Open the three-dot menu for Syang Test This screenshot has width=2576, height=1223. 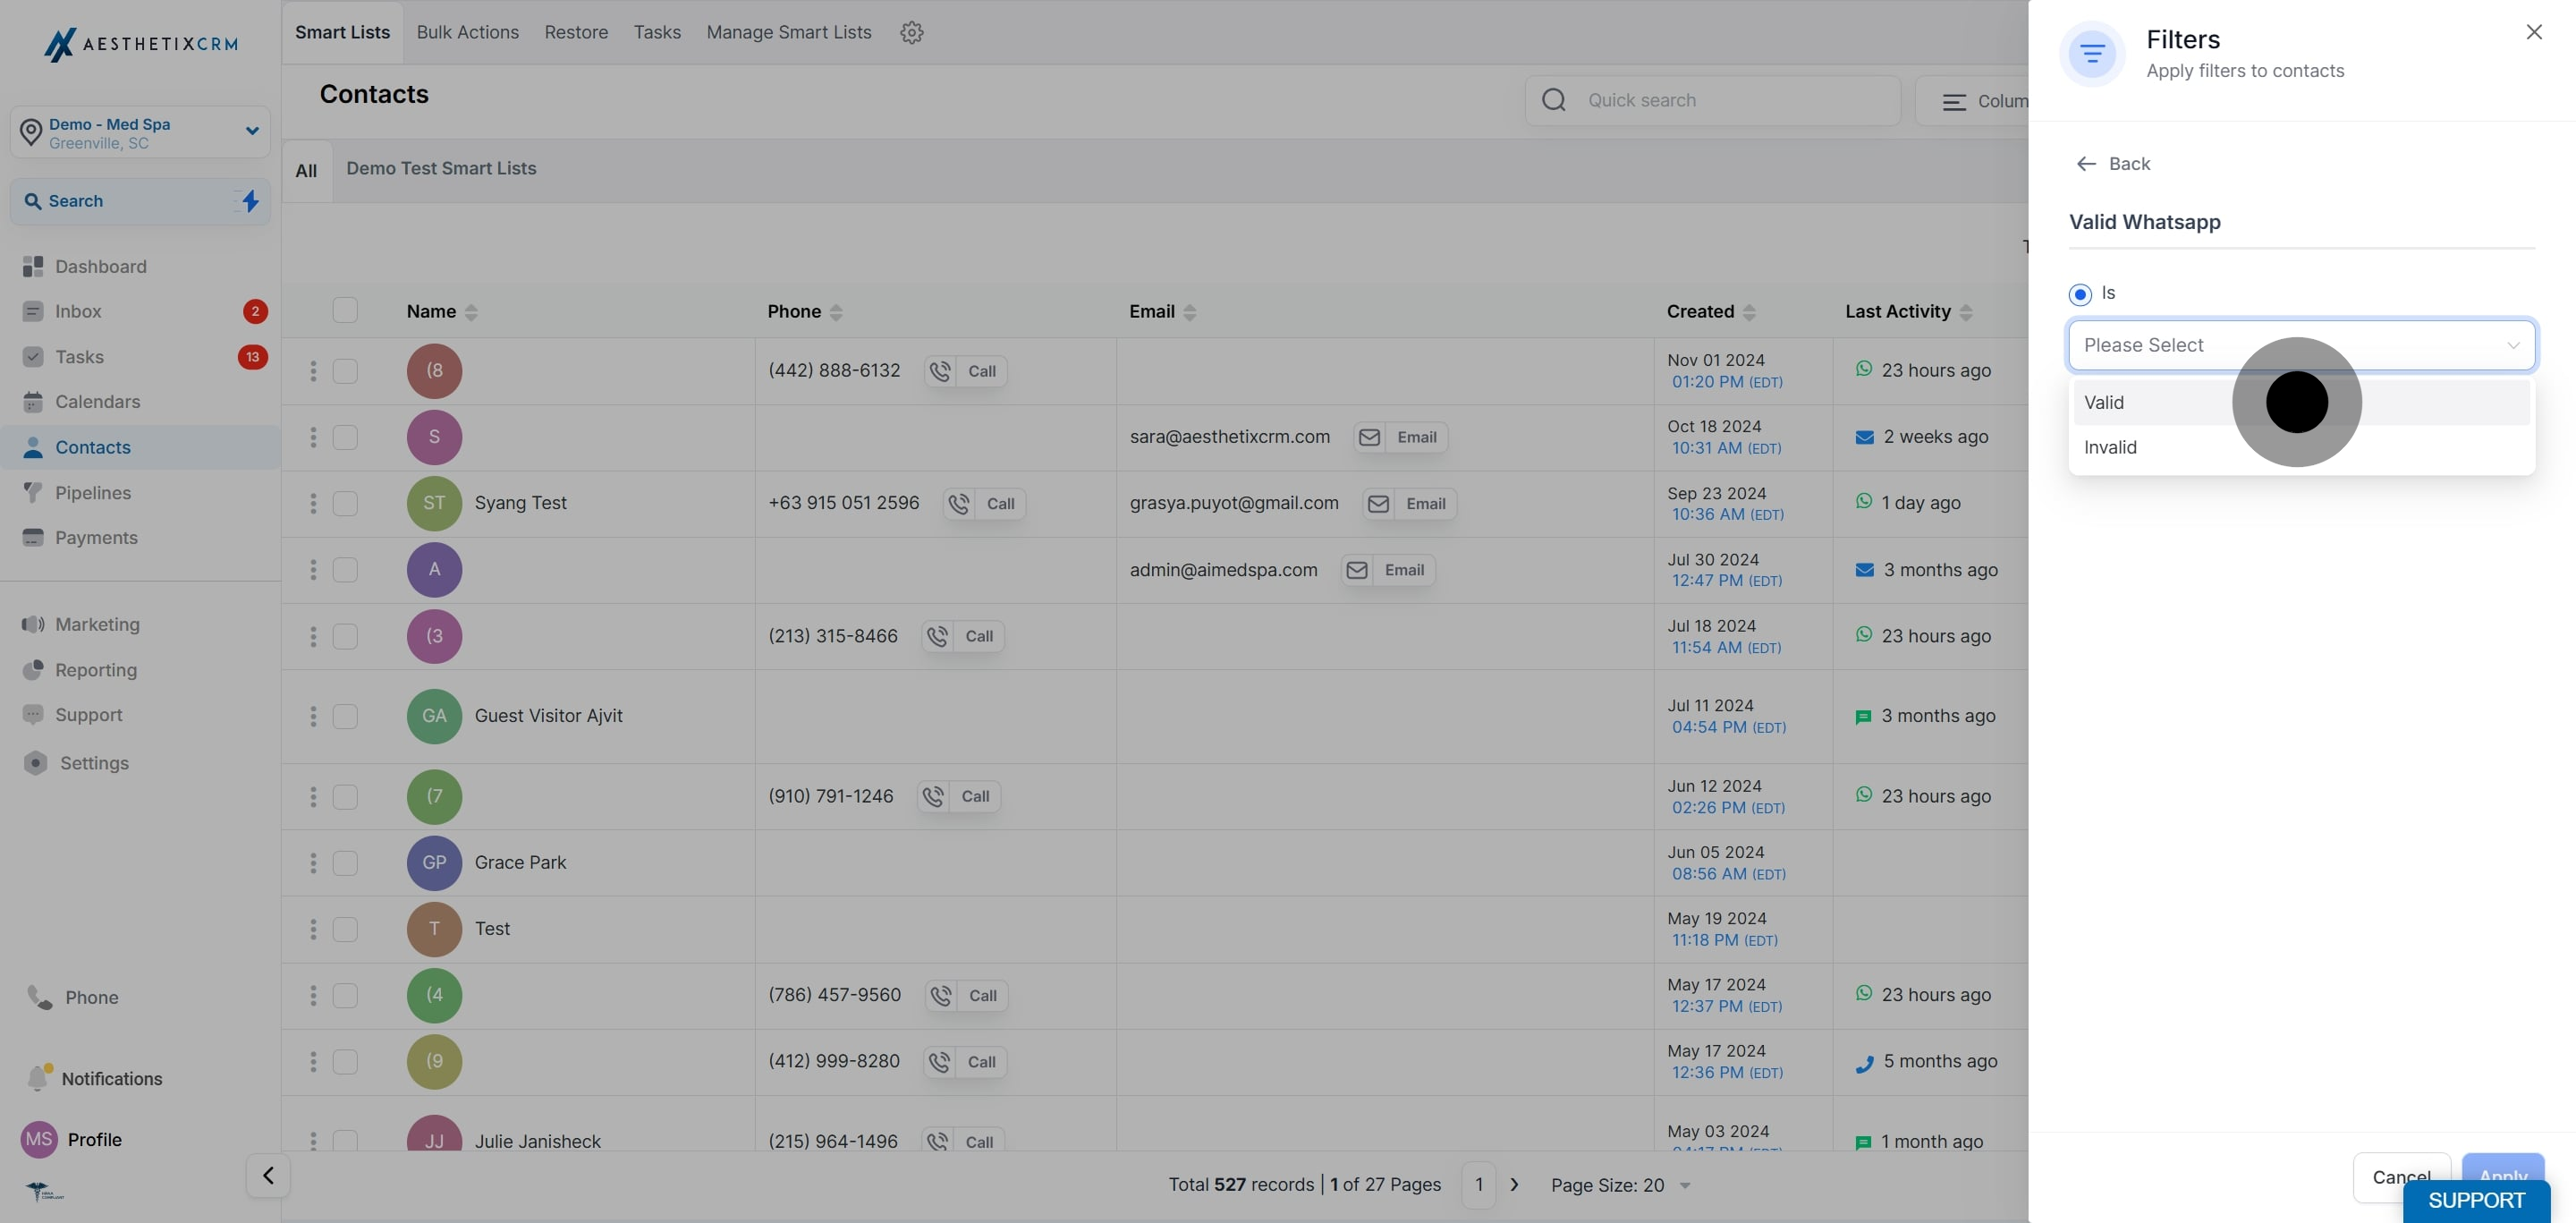[x=313, y=504]
